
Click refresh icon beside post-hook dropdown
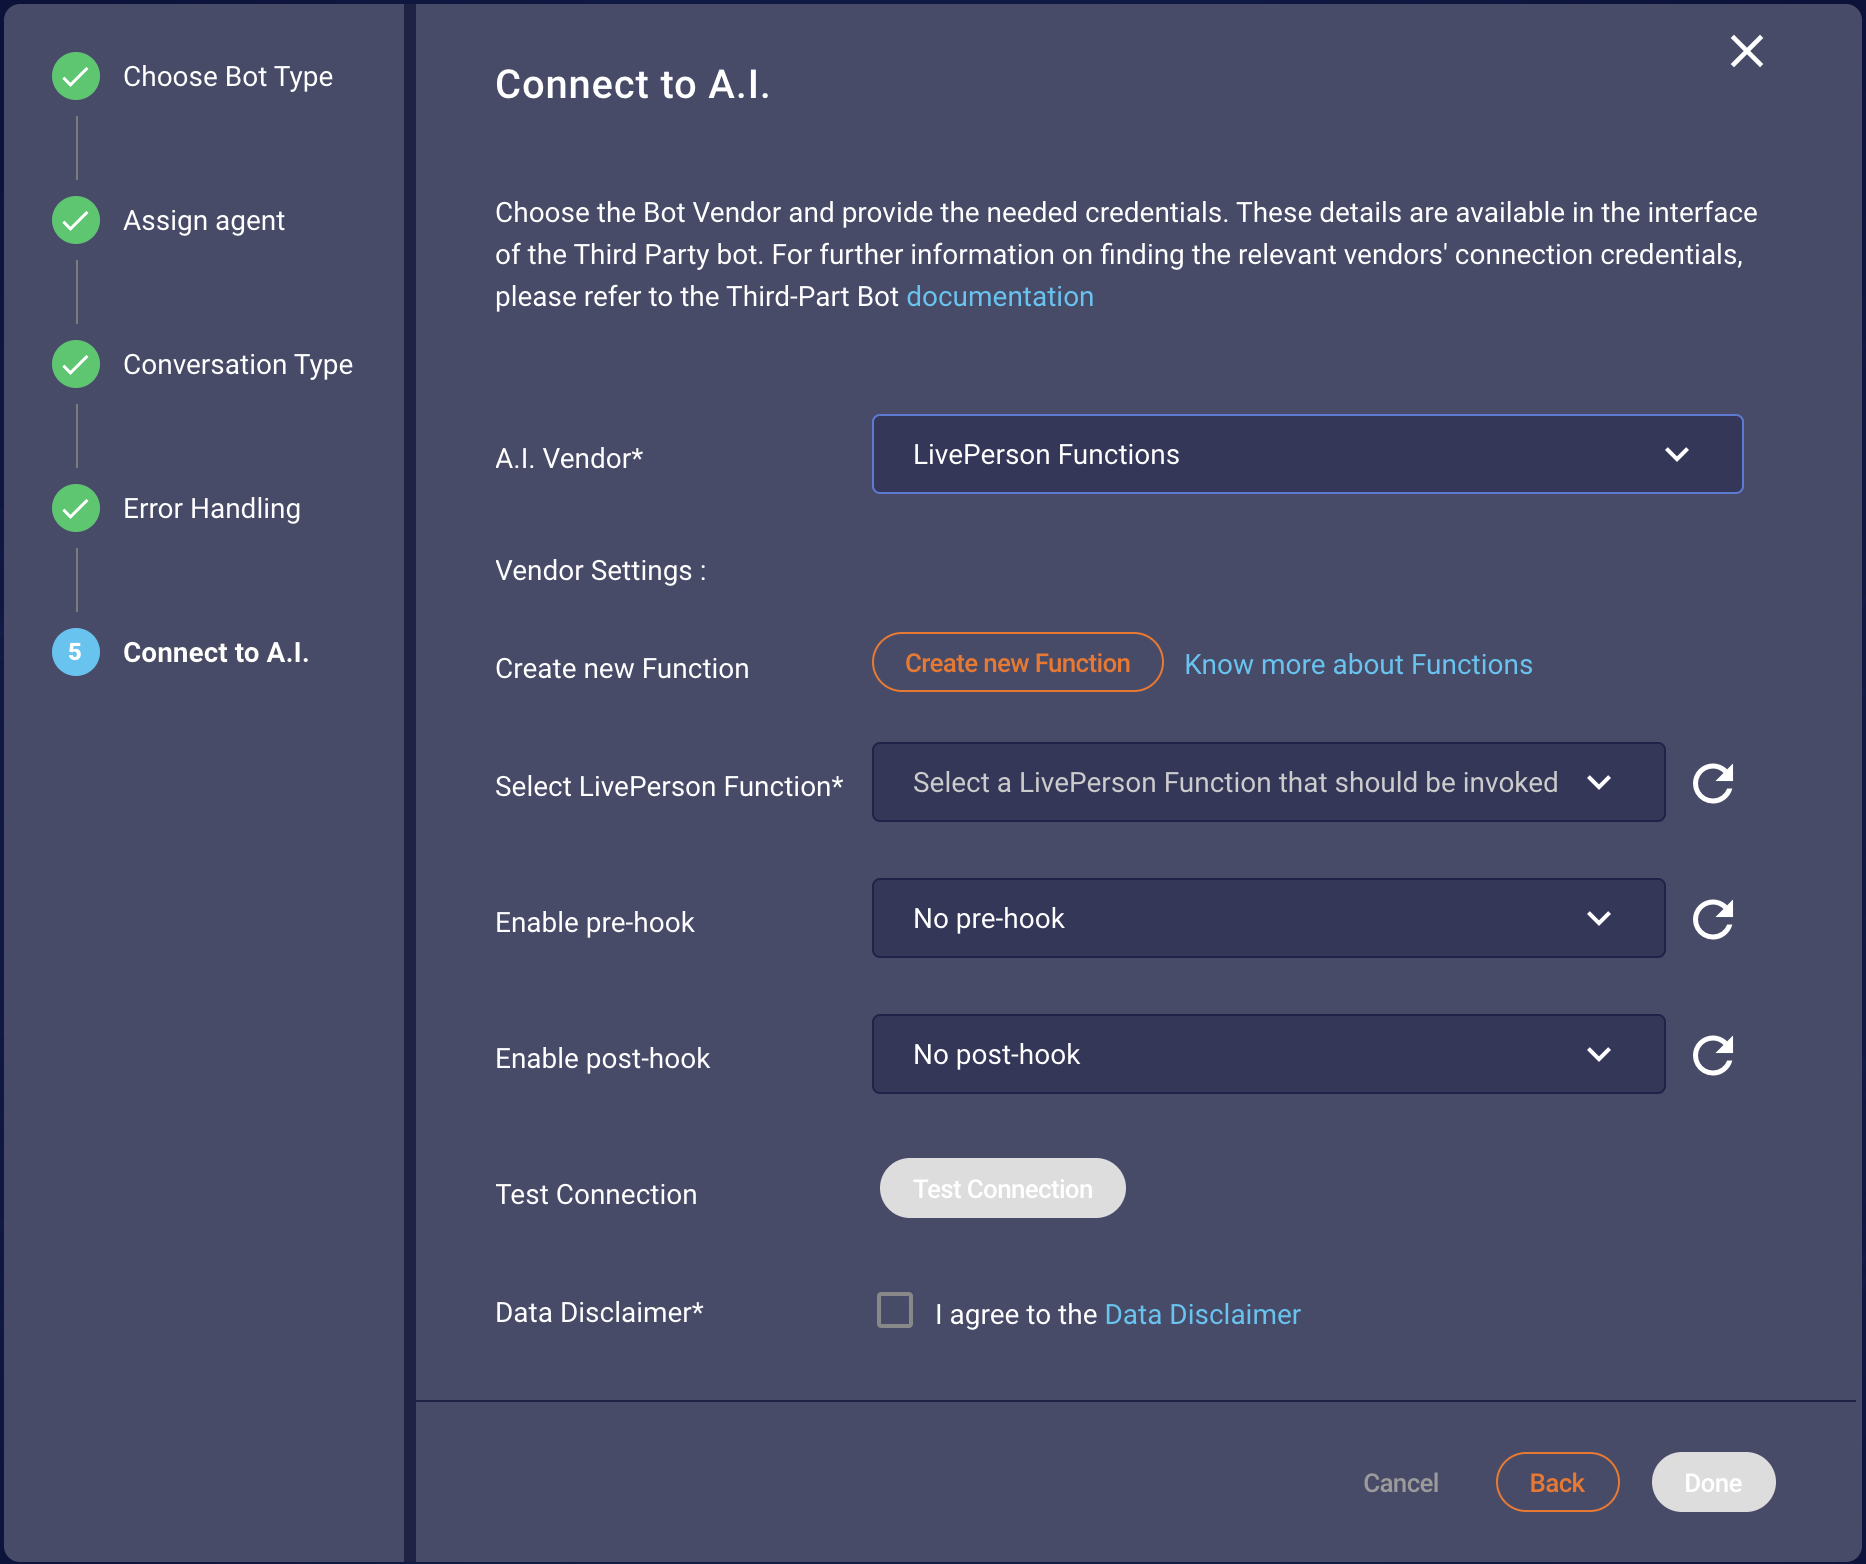(x=1713, y=1055)
